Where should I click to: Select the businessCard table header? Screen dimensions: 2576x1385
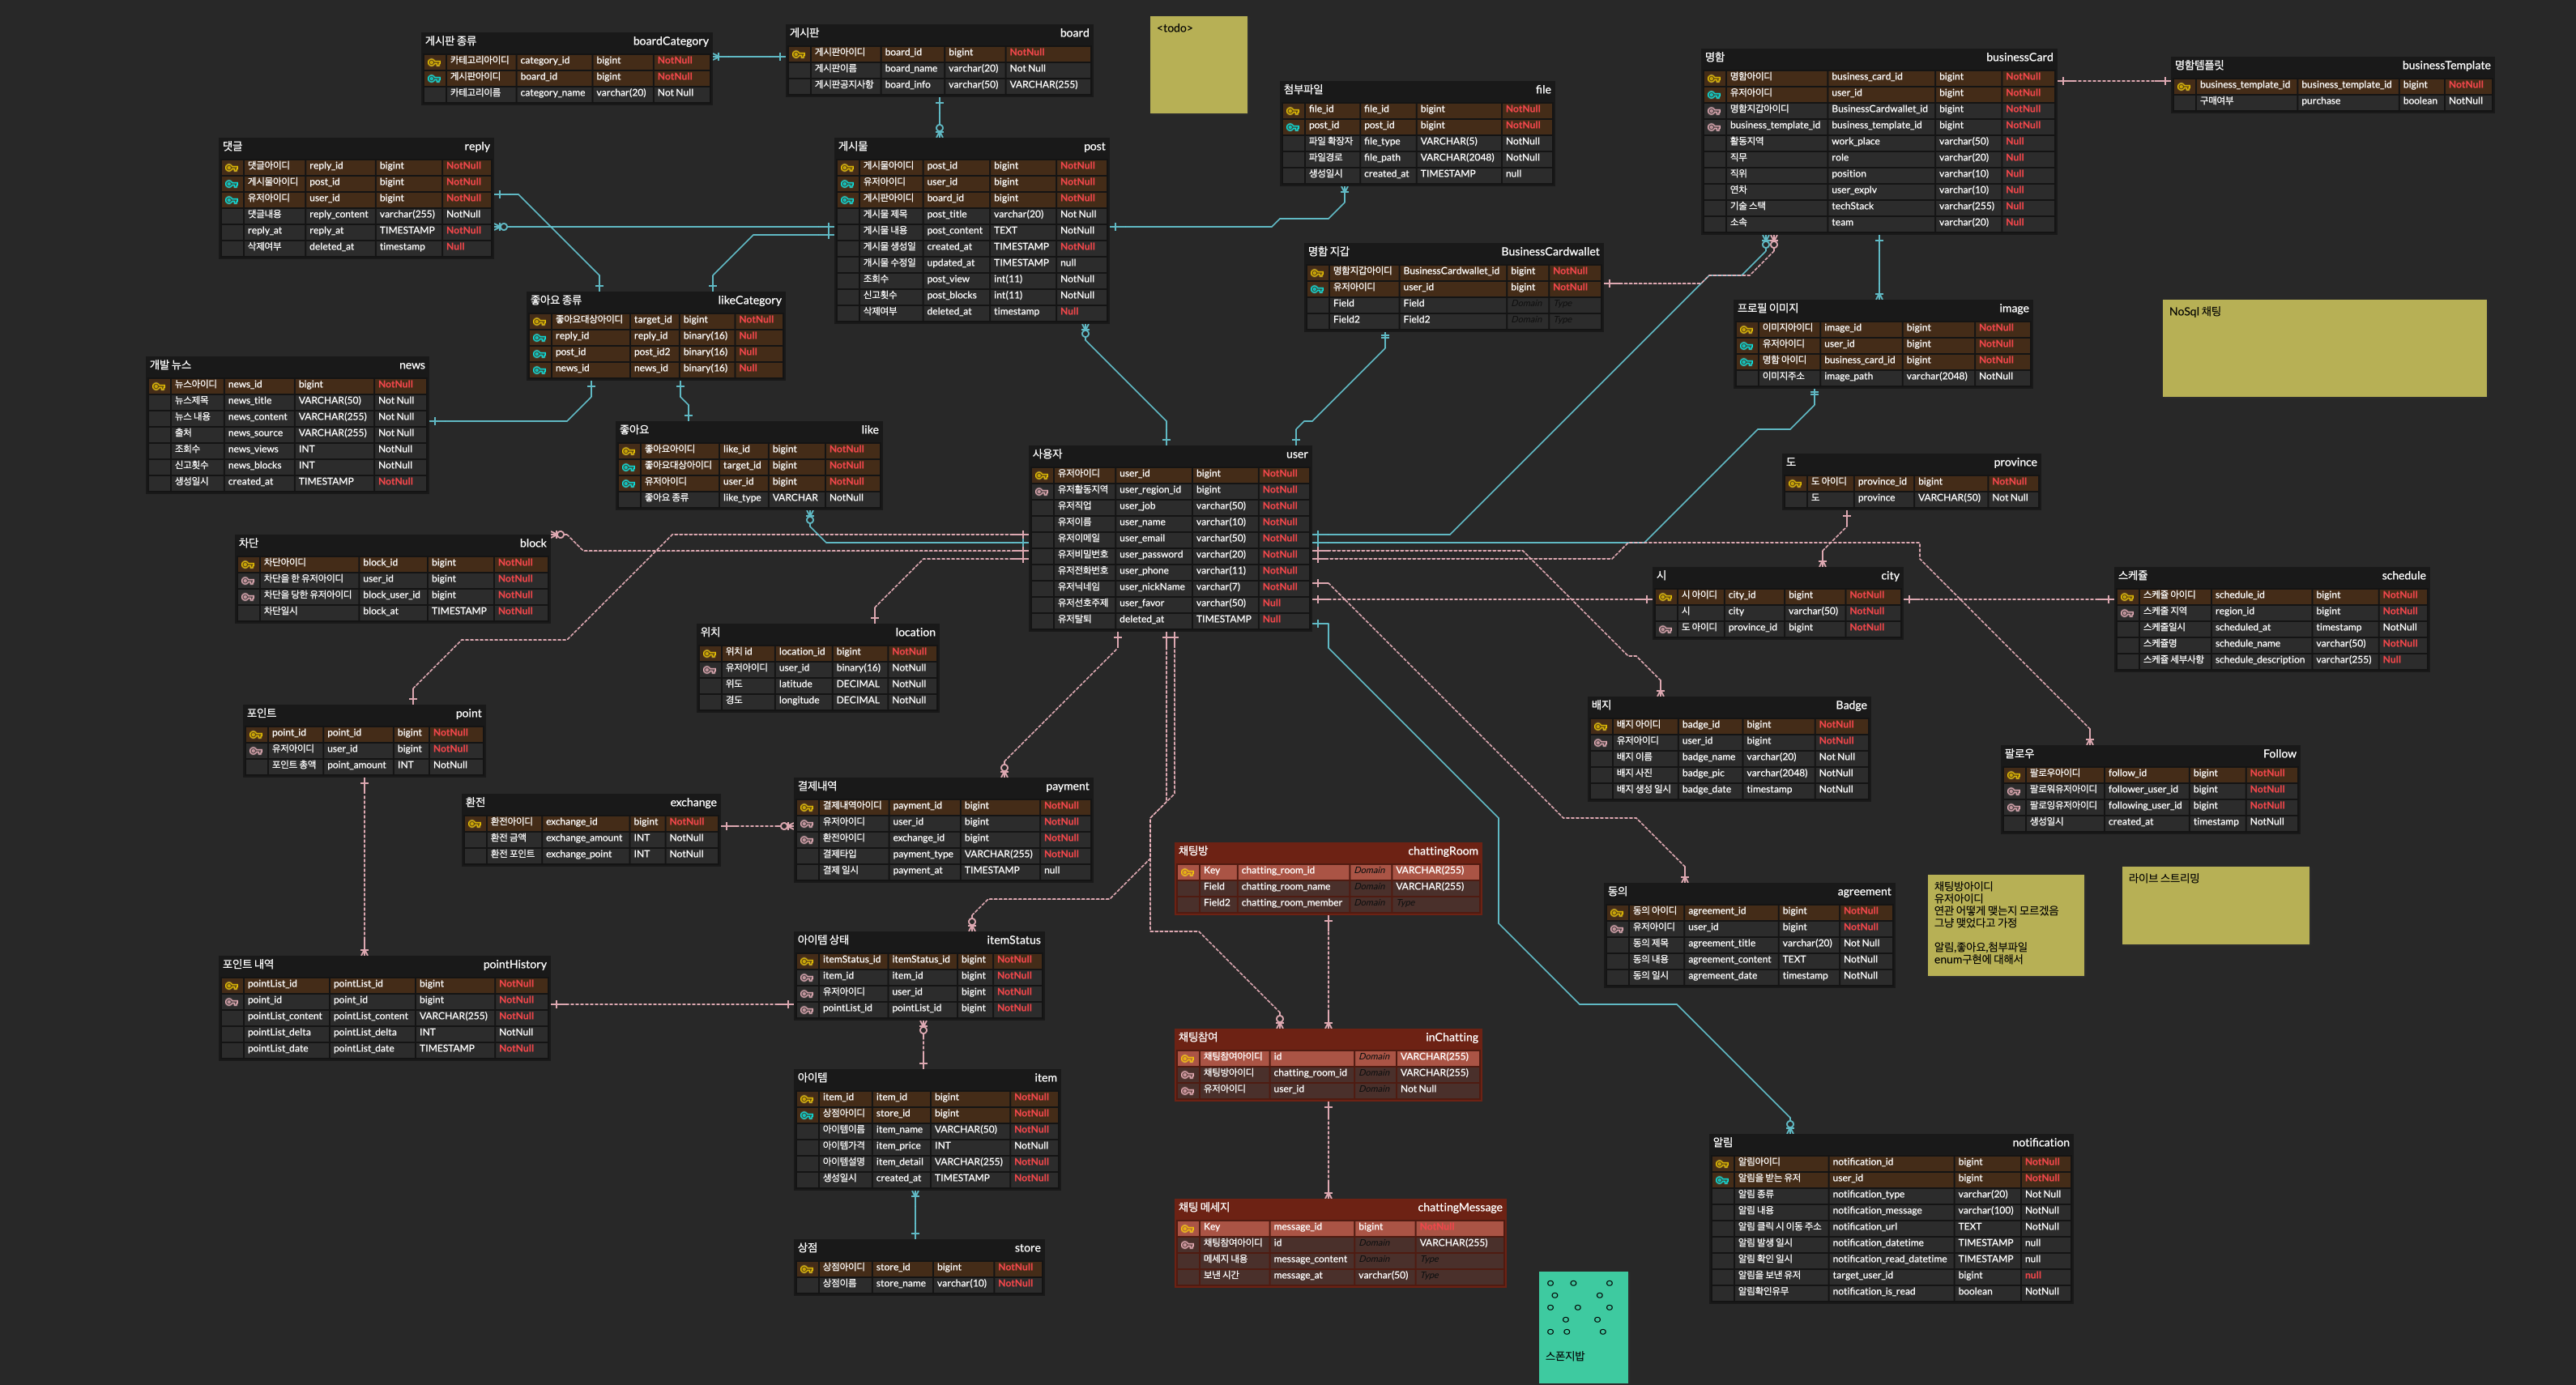[1878, 57]
